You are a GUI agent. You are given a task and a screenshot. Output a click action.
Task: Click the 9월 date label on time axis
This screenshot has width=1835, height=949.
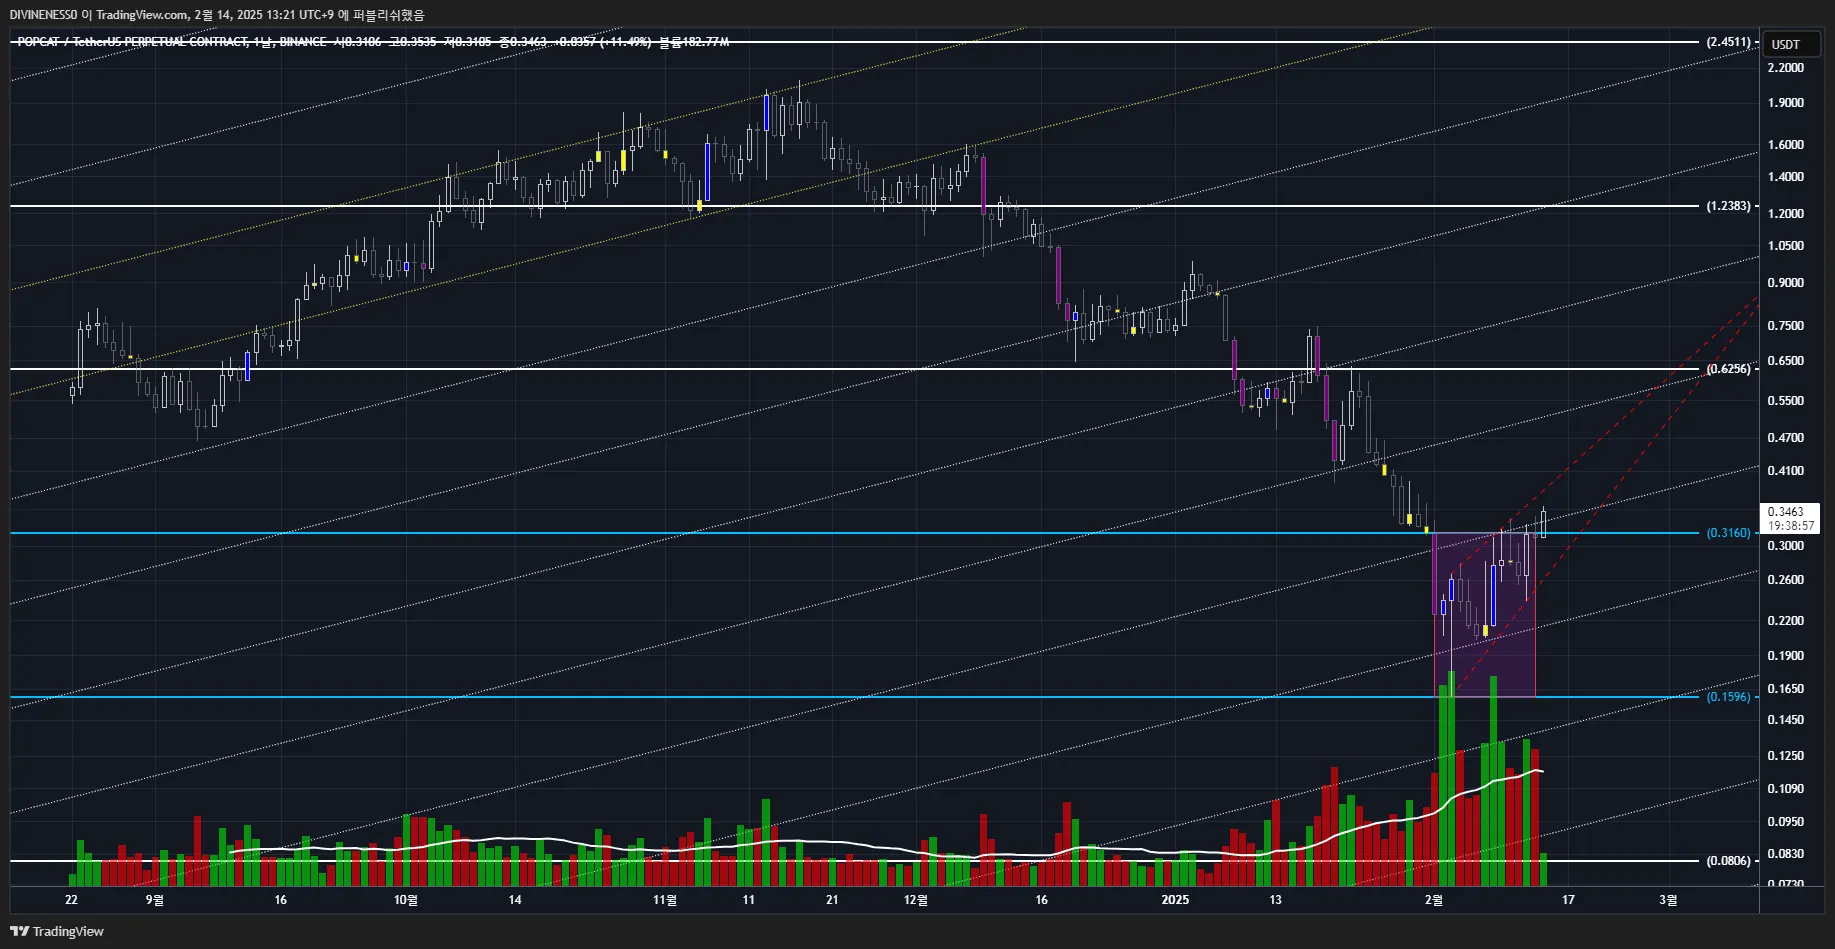(x=155, y=900)
